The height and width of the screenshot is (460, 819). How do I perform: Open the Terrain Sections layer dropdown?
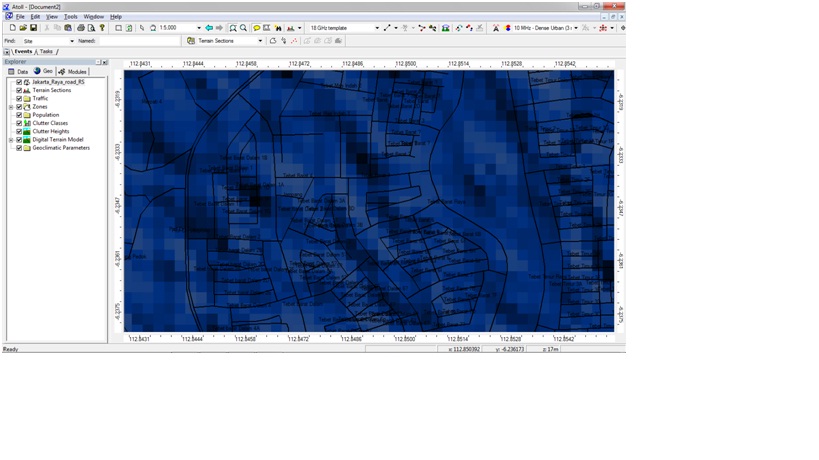click(x=260, y=41)
